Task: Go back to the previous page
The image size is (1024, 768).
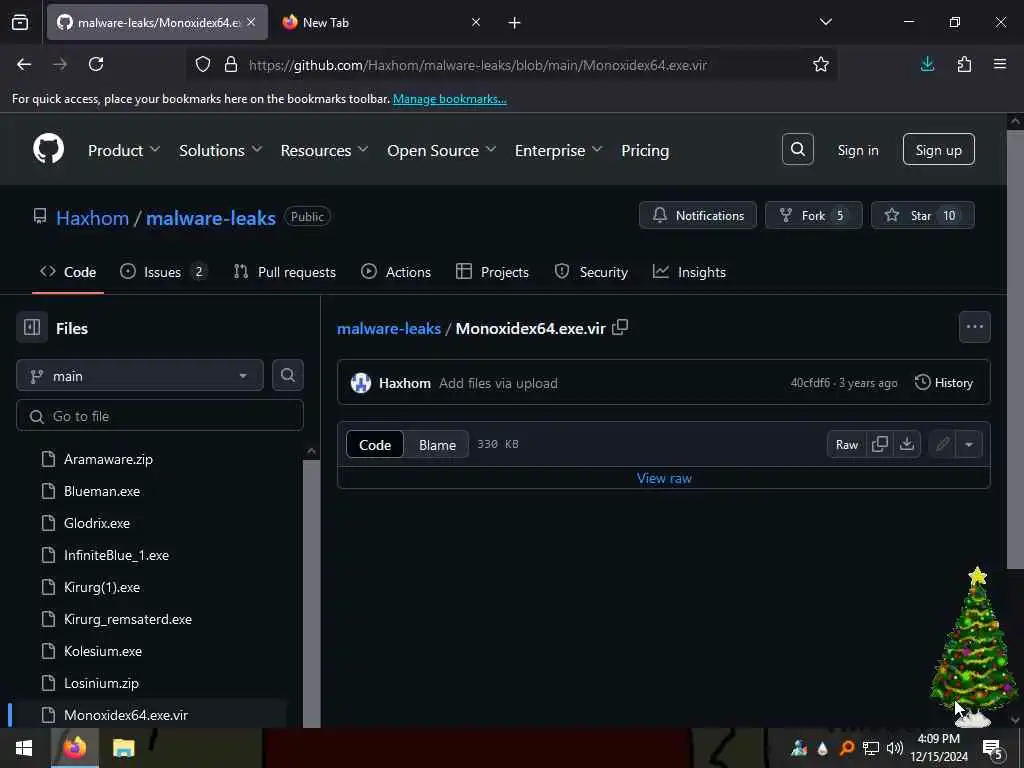Action: [x=24, y=64]
